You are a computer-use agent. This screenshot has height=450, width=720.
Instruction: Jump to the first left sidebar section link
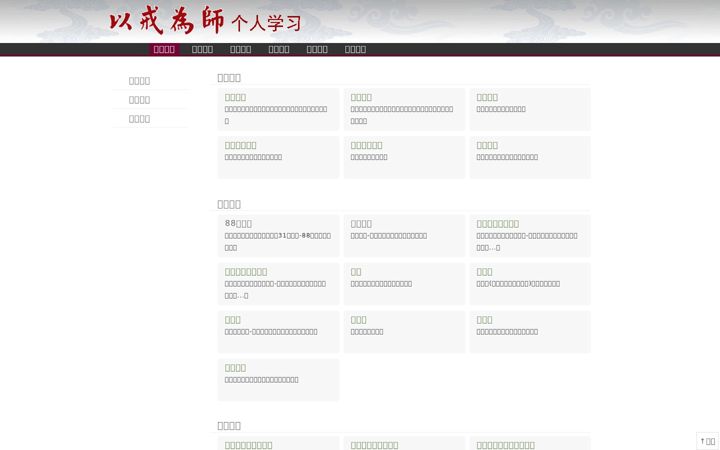pyautogui.click(x=140, y=81)
